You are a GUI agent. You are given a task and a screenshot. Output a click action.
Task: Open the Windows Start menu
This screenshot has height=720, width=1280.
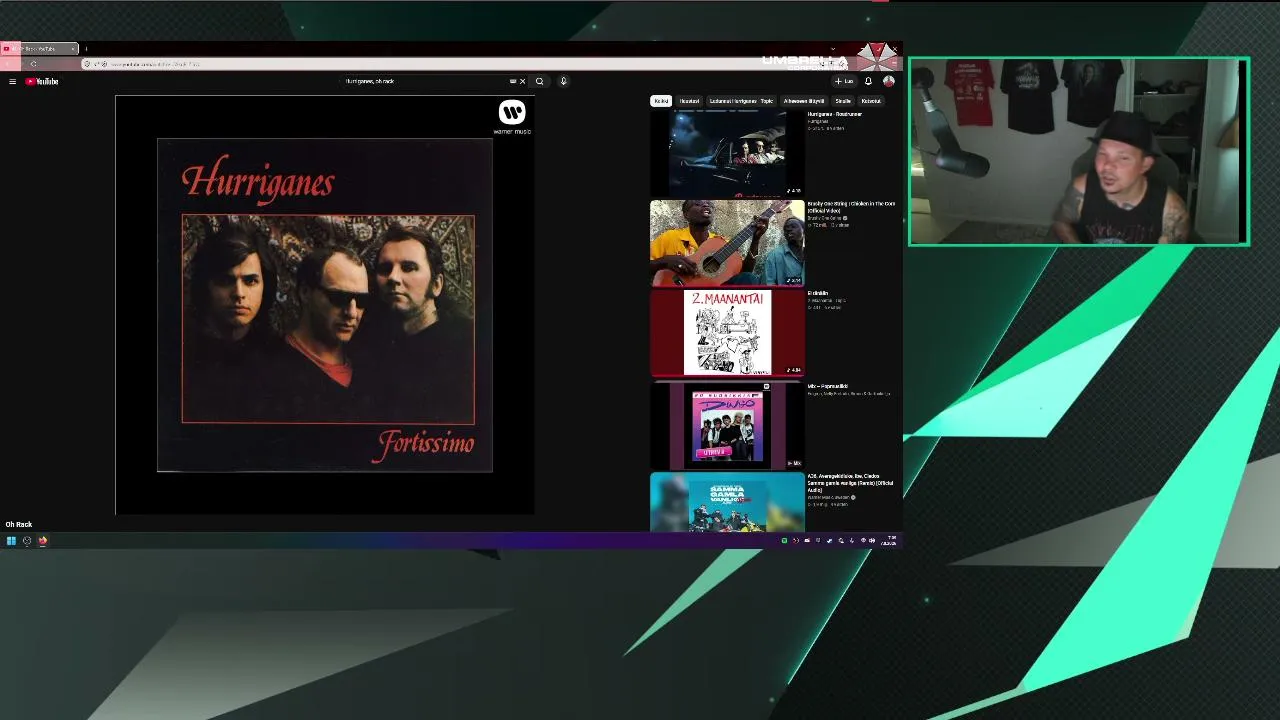[x=11, y=541]
